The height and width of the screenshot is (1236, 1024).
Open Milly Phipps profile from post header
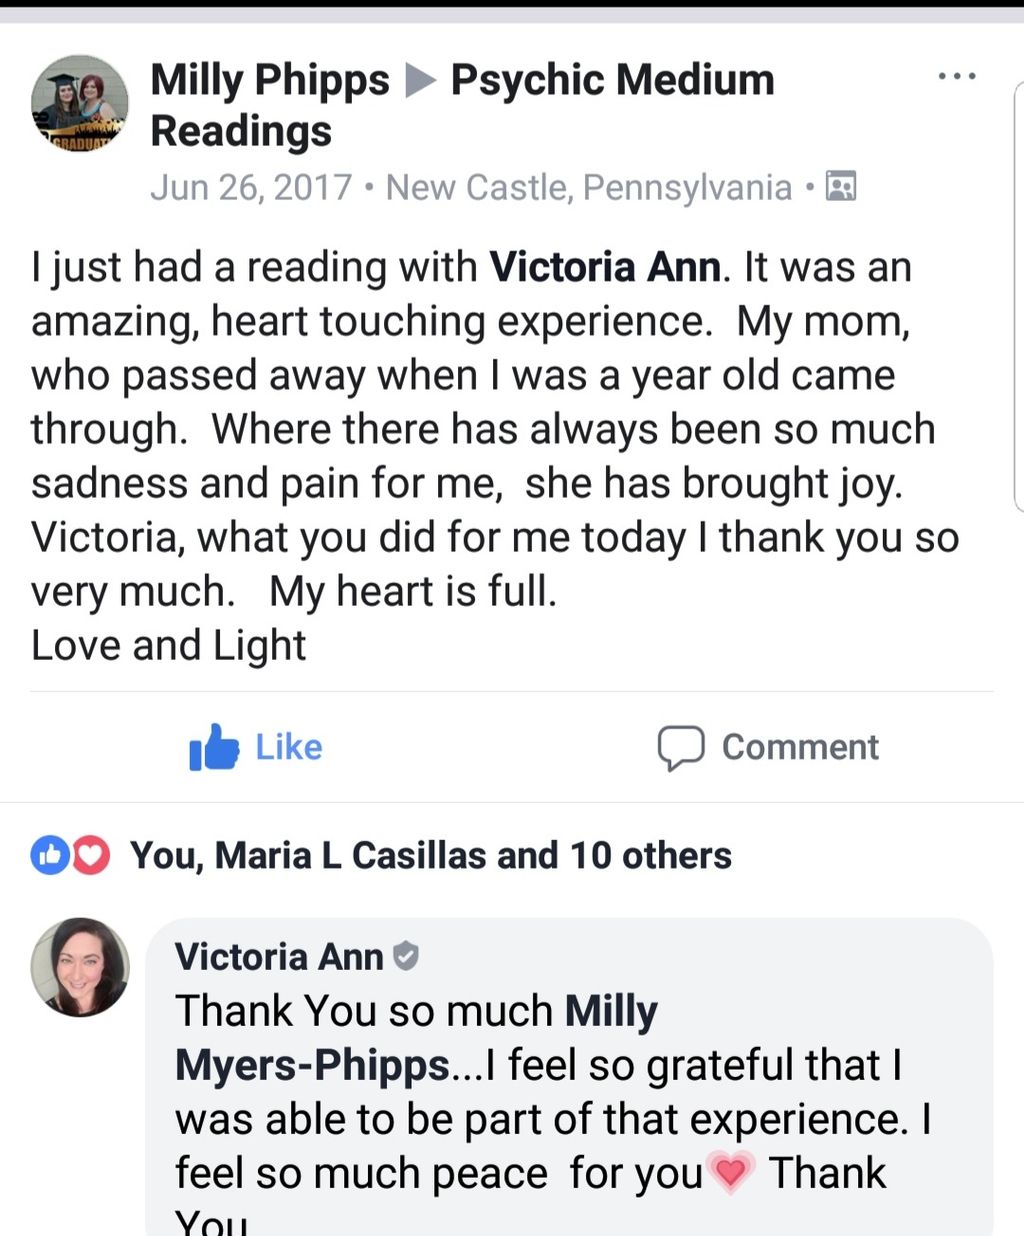[x=270, y=80]
